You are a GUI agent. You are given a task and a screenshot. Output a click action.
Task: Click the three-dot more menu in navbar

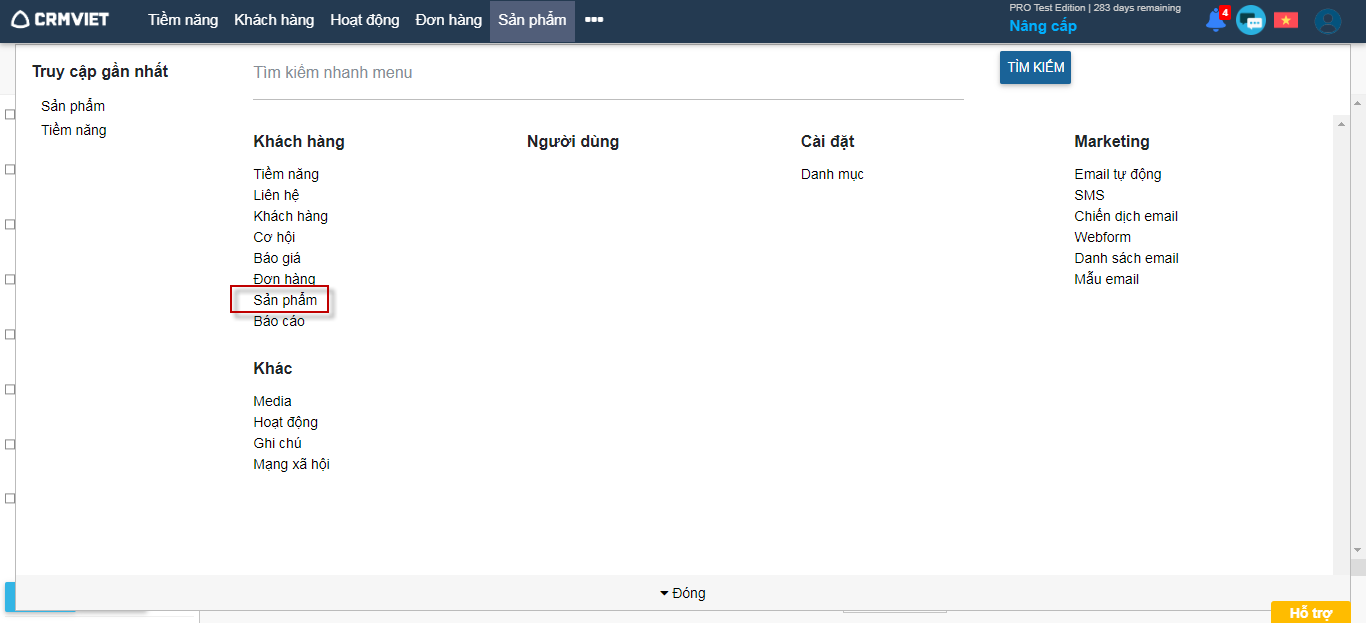point(594,20)
